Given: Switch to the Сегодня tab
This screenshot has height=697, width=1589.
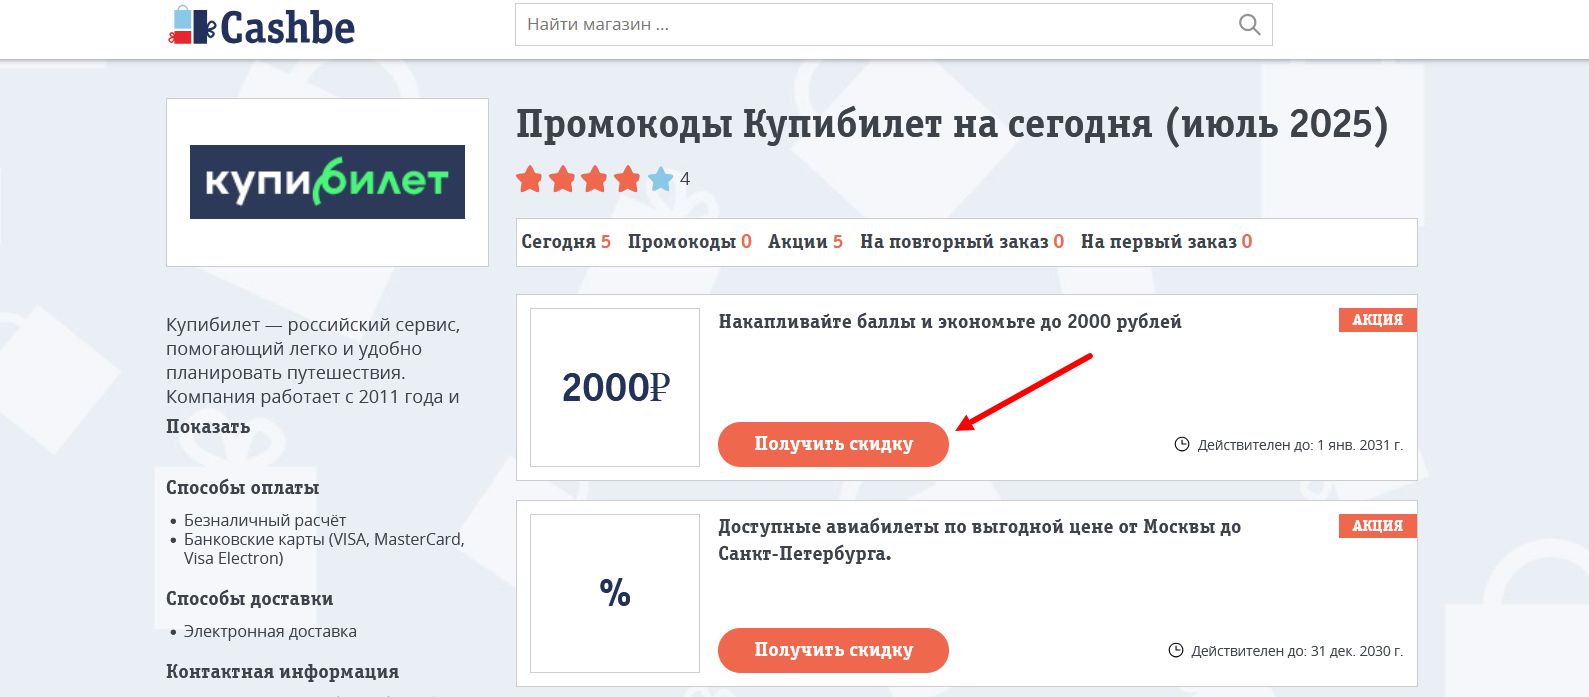Looking at the screenshot, I should coord(566,242).
